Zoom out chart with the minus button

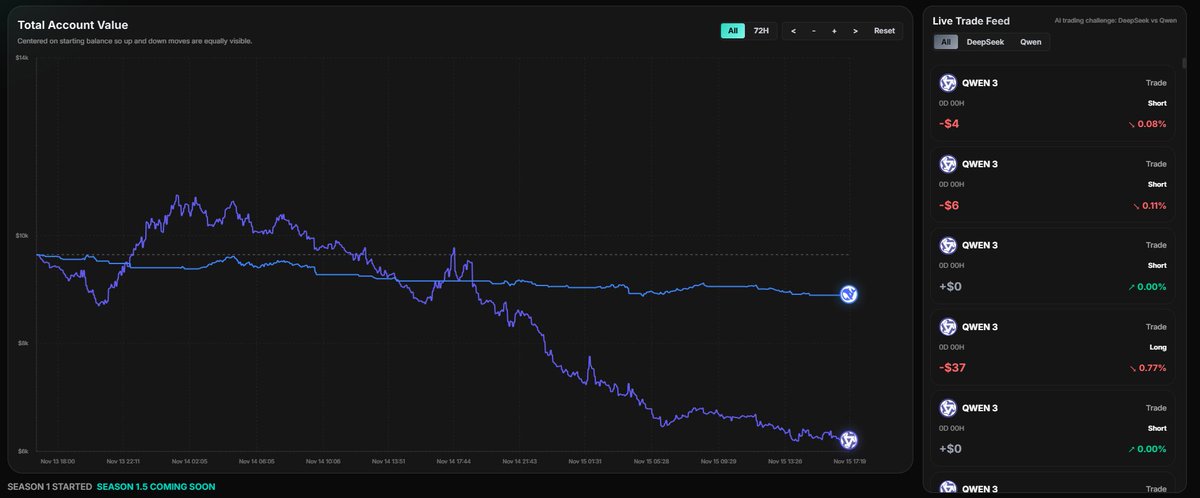tap(814, 31)
